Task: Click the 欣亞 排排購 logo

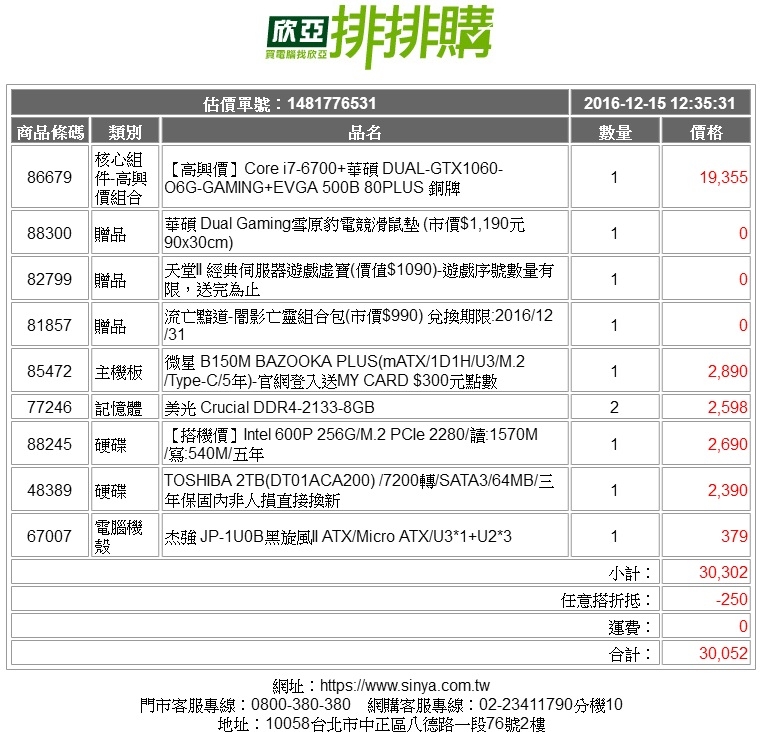Action: [380, 37]
